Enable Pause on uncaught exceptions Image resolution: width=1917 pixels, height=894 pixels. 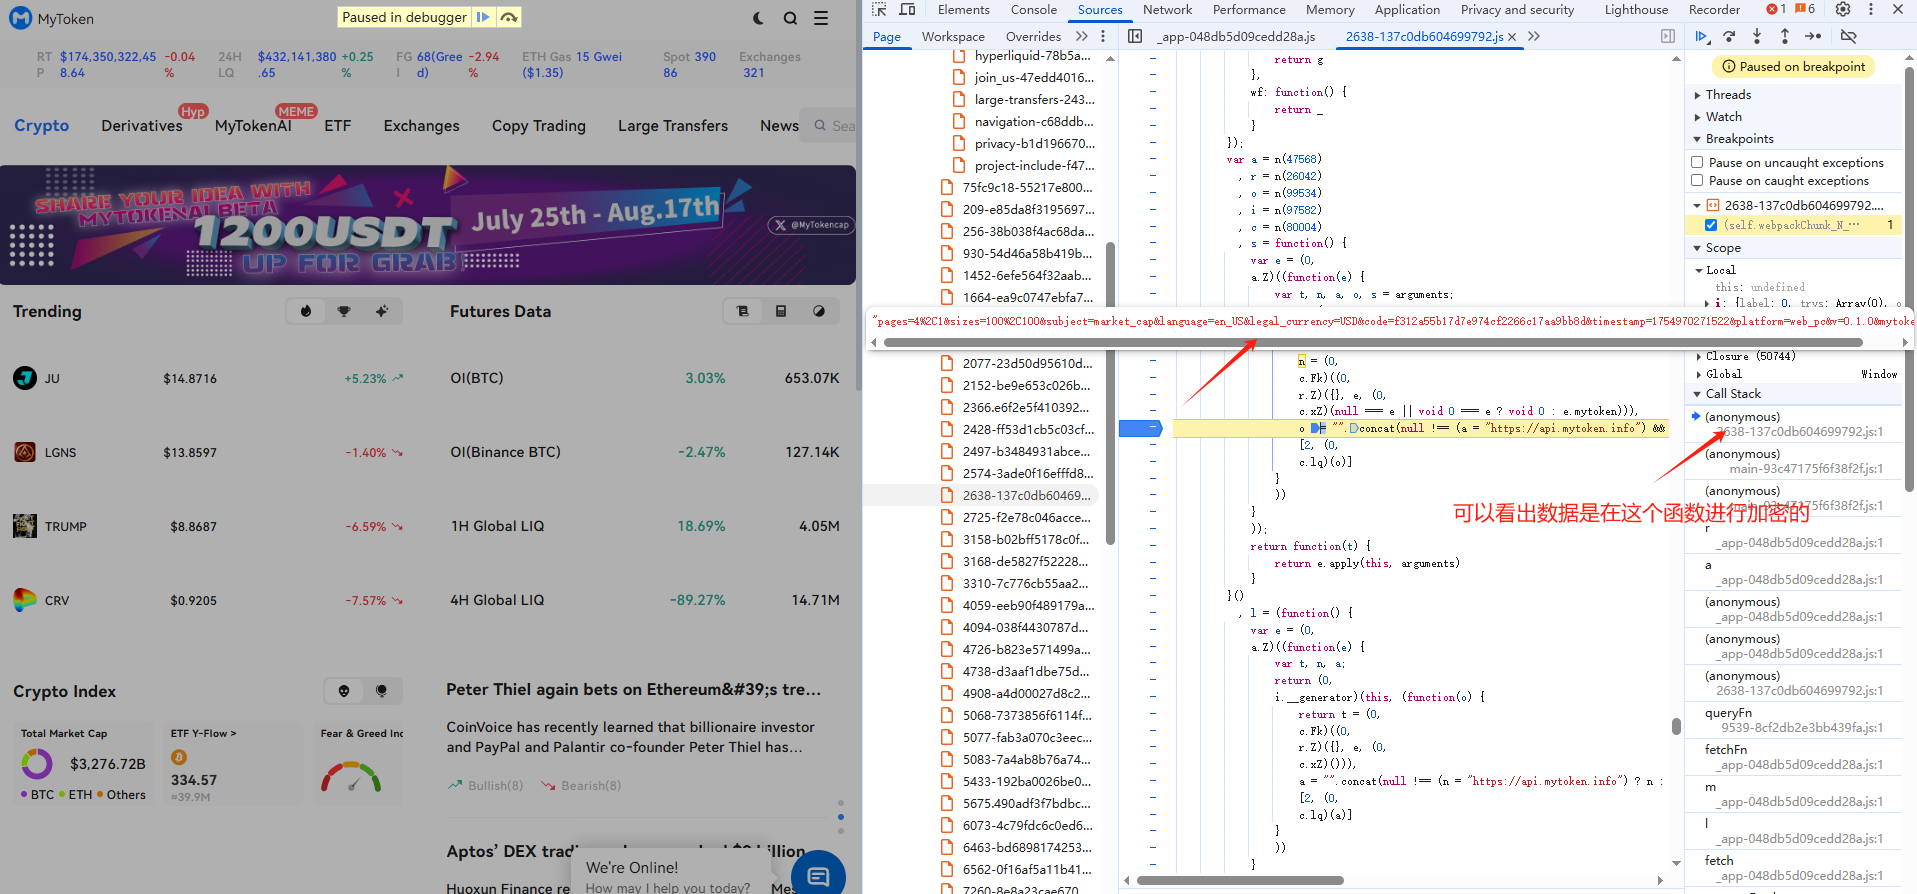(x=1697, y=162)
